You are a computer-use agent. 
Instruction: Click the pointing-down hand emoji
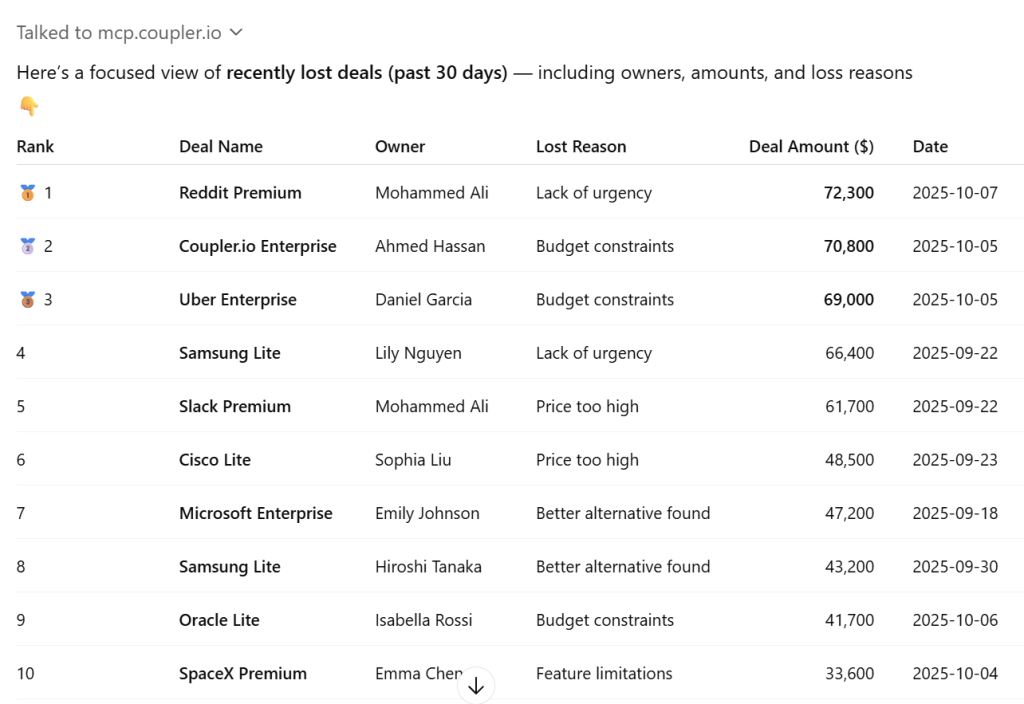tap(28, 105)
